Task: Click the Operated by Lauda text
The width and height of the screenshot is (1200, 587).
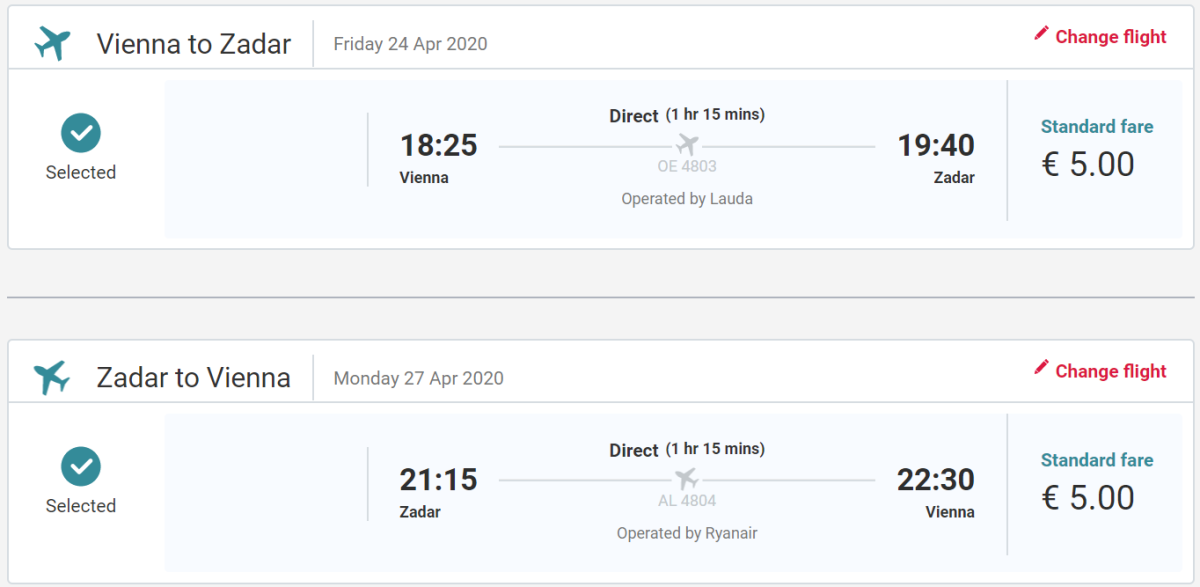Action: [687, 199]
